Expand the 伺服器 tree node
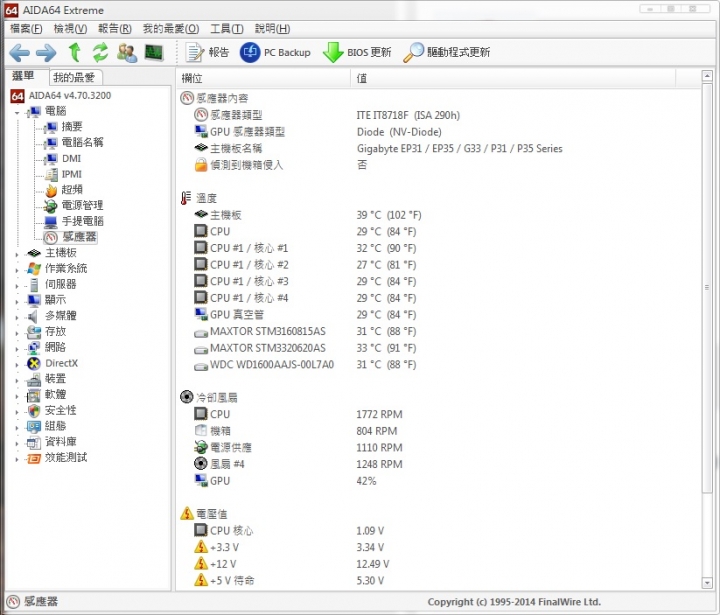The width and height of the screenshot is (720, 615). 17,286
